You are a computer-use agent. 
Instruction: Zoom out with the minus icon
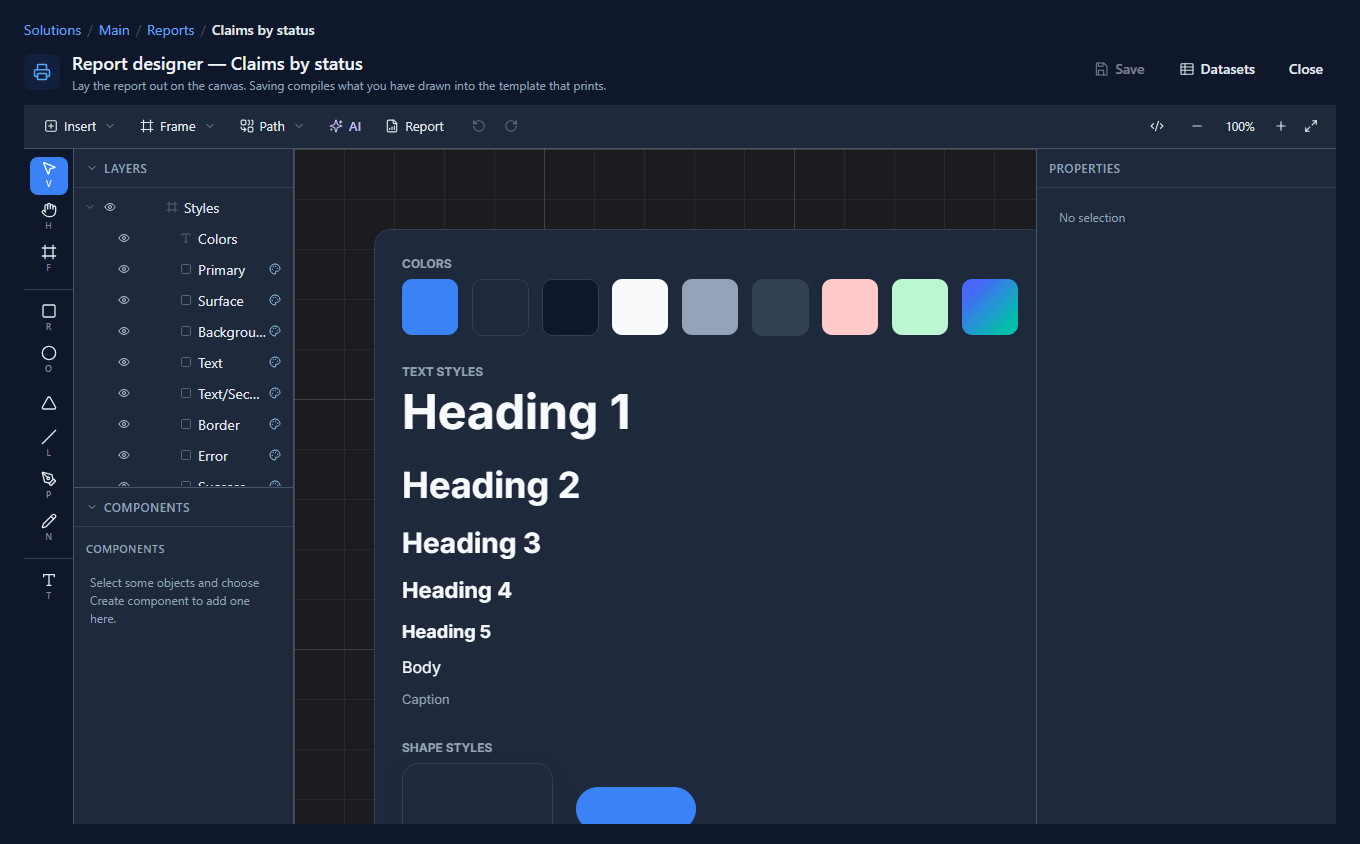pos(1197,126)
